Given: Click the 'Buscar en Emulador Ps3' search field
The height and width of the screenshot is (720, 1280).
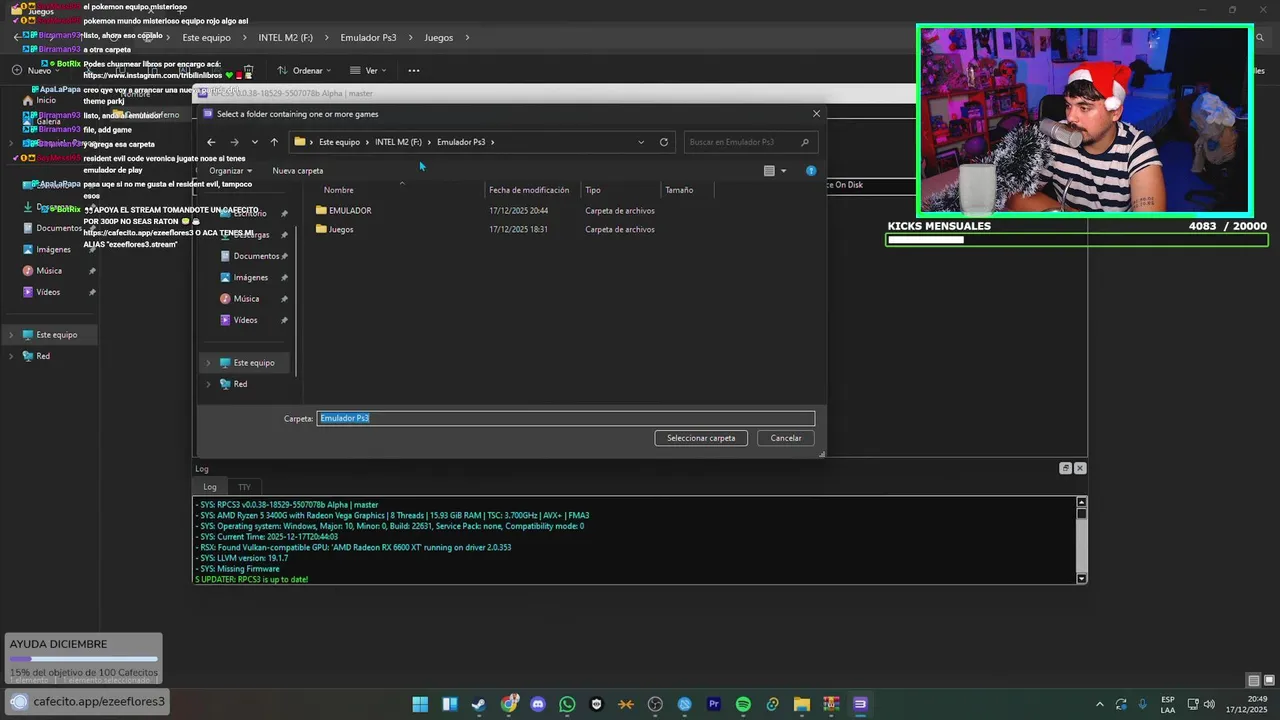Looking at the screenshot, I should [x=749, y=142].
